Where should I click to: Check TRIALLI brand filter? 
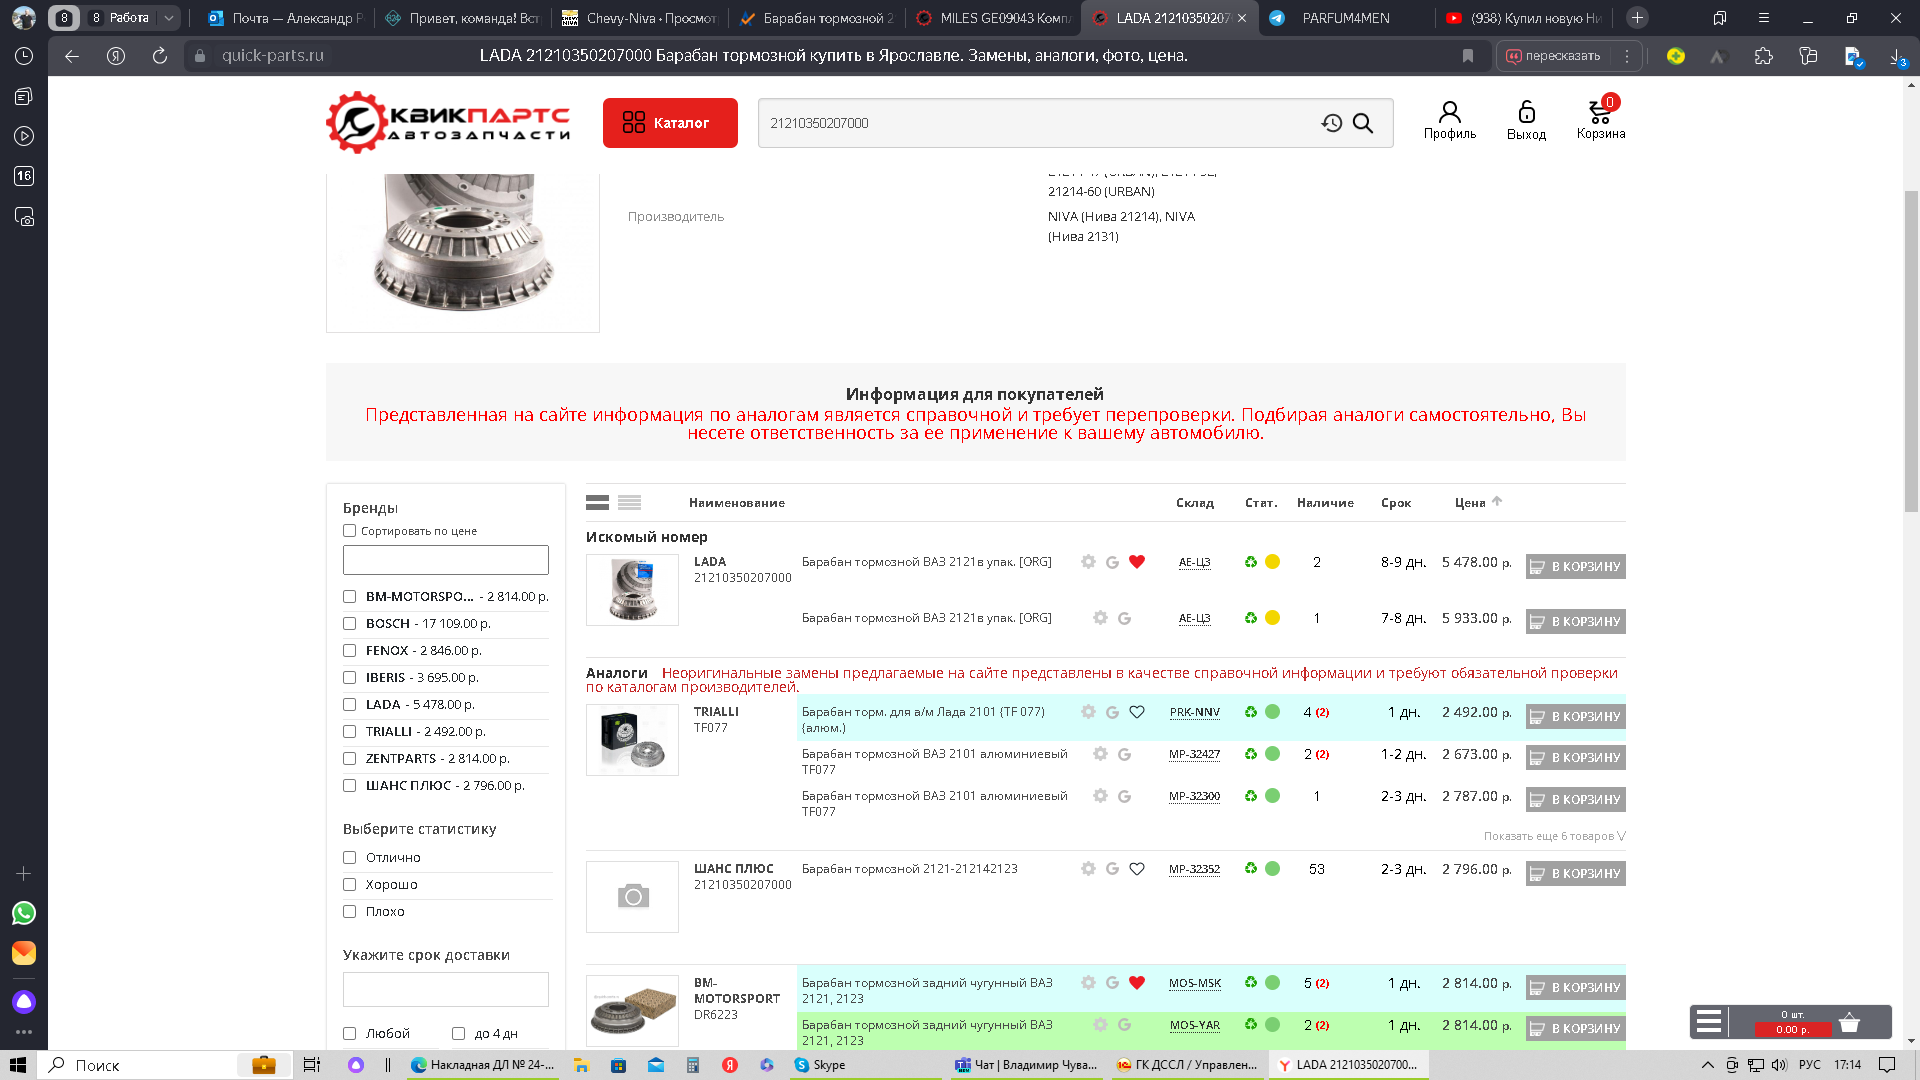pos(349,732)
